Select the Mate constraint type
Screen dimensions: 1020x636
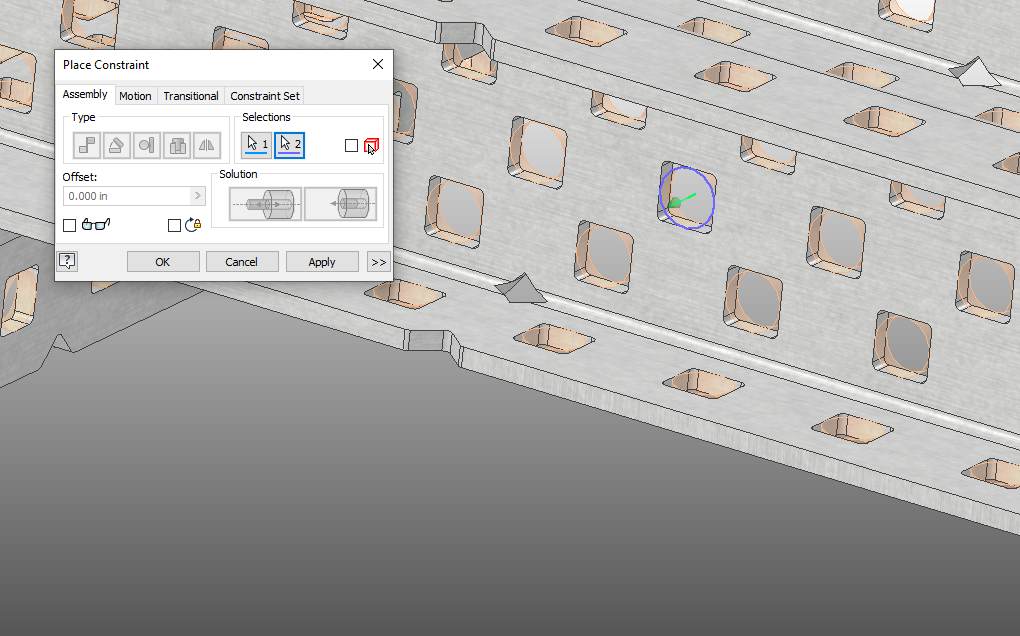[87, 145]
